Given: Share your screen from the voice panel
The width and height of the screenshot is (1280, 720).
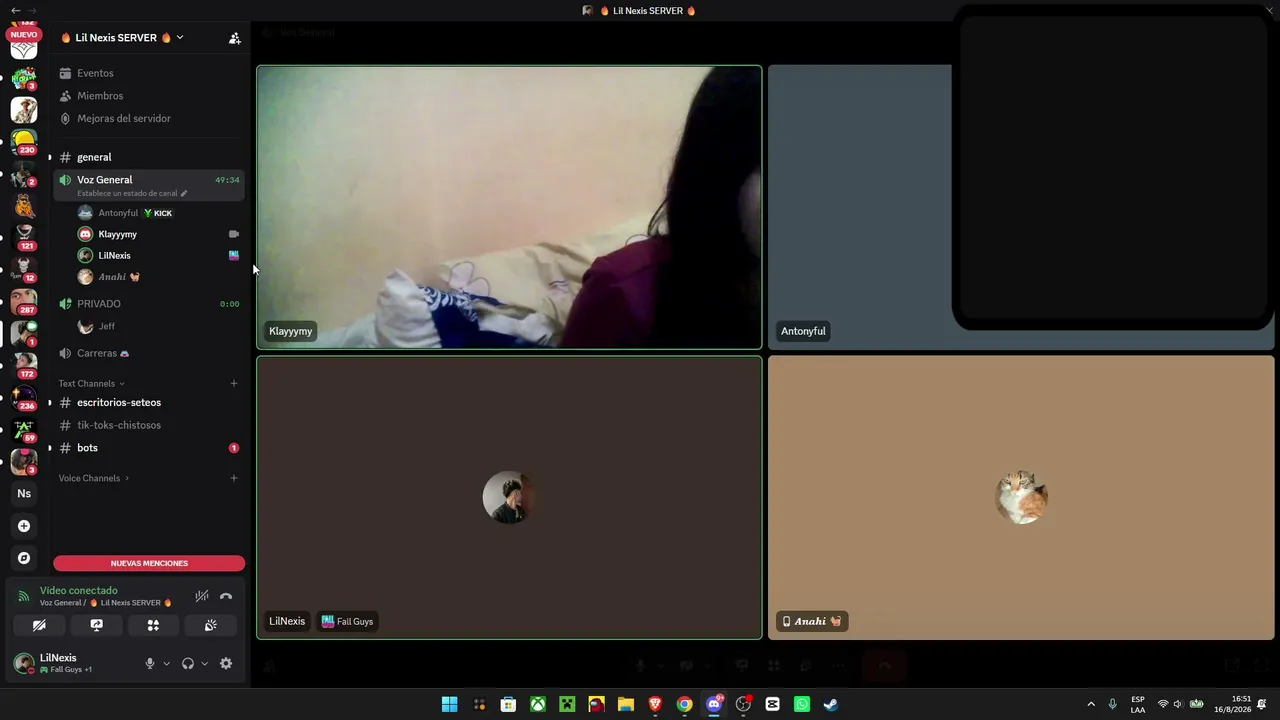Looking at the screenshot, I should pyautogui.click(x=96, y=625).
